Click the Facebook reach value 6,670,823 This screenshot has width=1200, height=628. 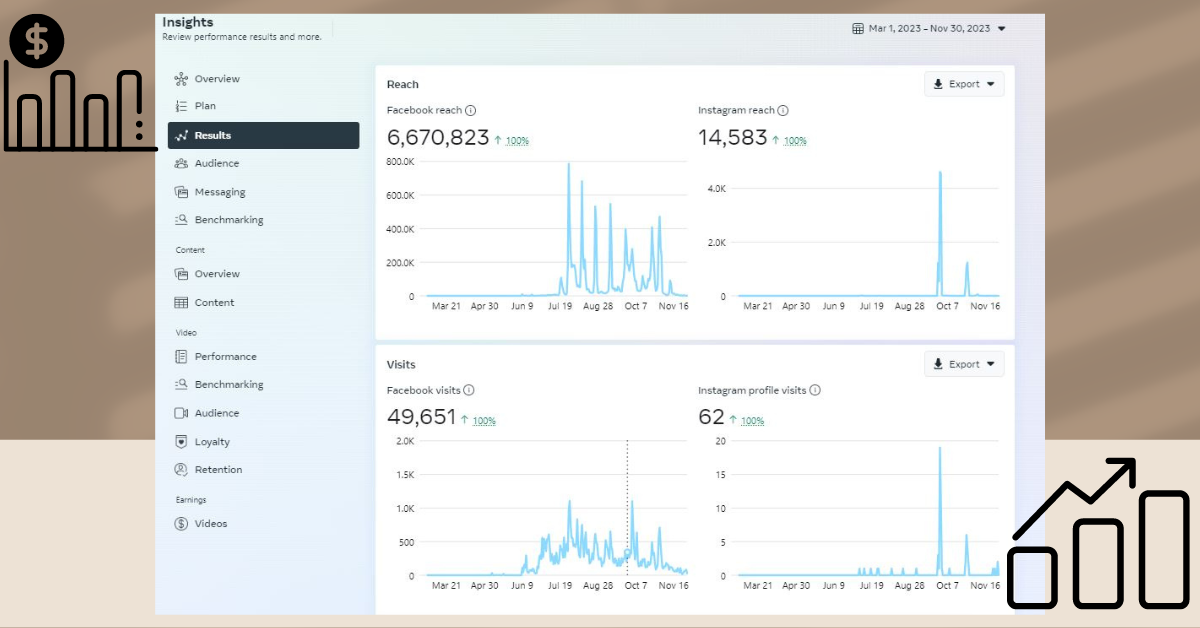[438, 138]
